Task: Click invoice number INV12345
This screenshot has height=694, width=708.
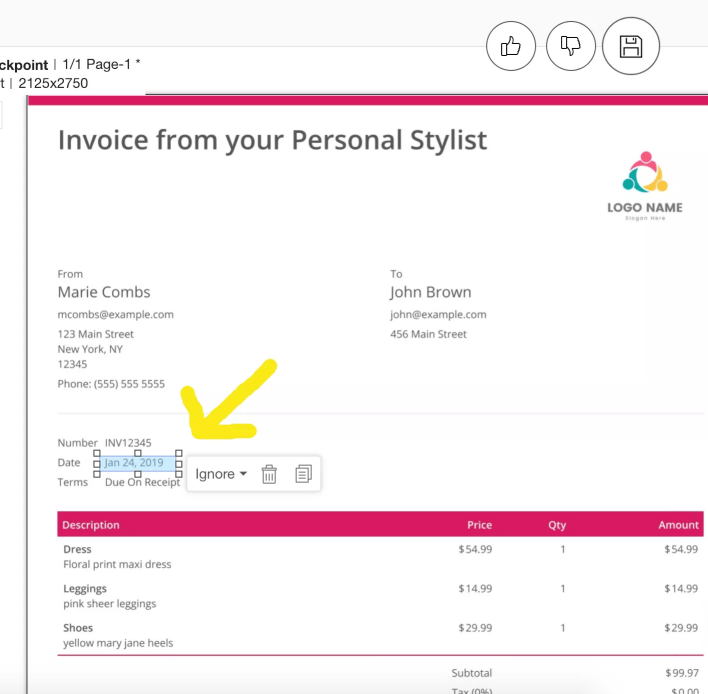Action: pos(128,443)
